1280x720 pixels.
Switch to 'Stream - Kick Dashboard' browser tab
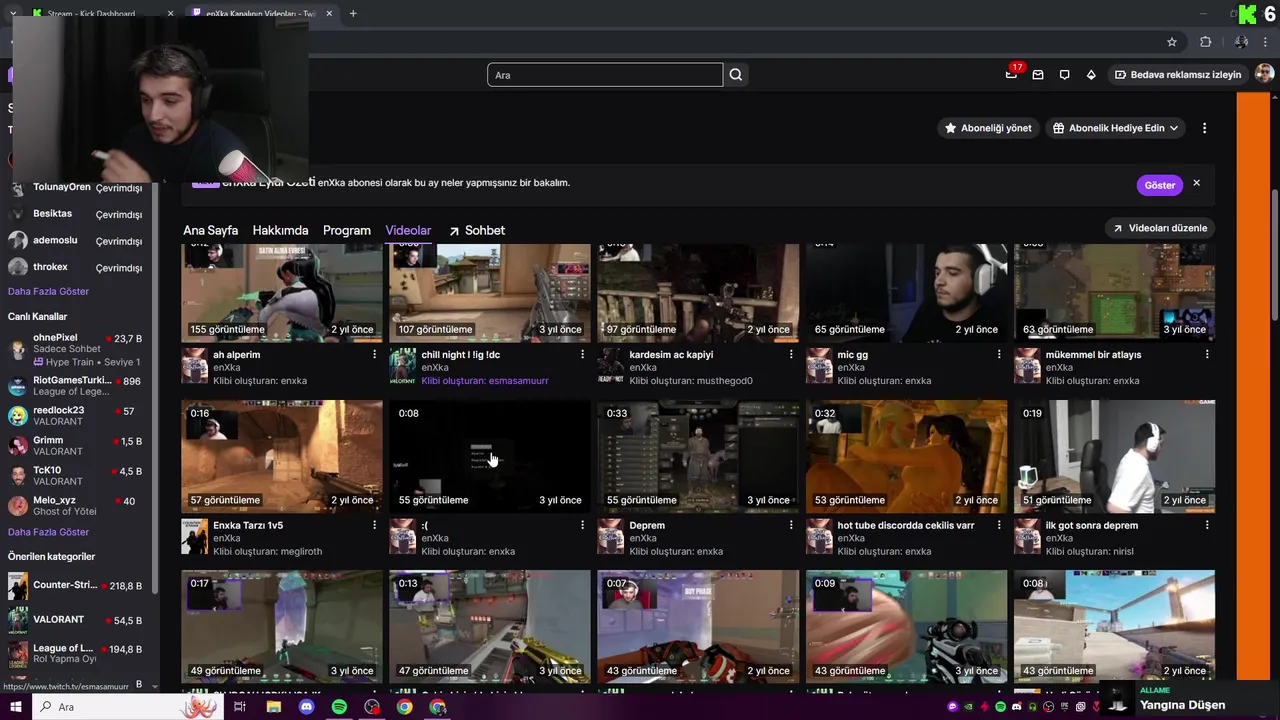tap(102, 13)
